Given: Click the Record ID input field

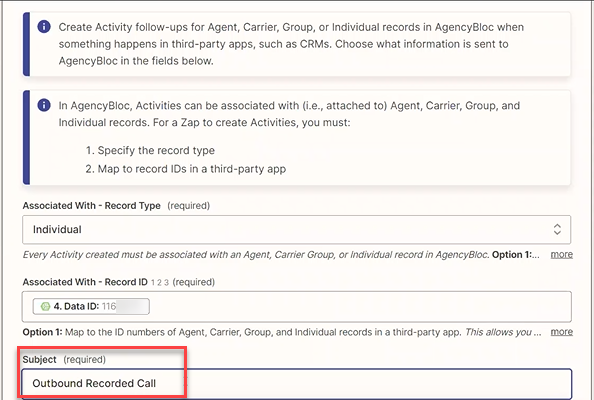Looking at the screenshot, I should (296, 306).
